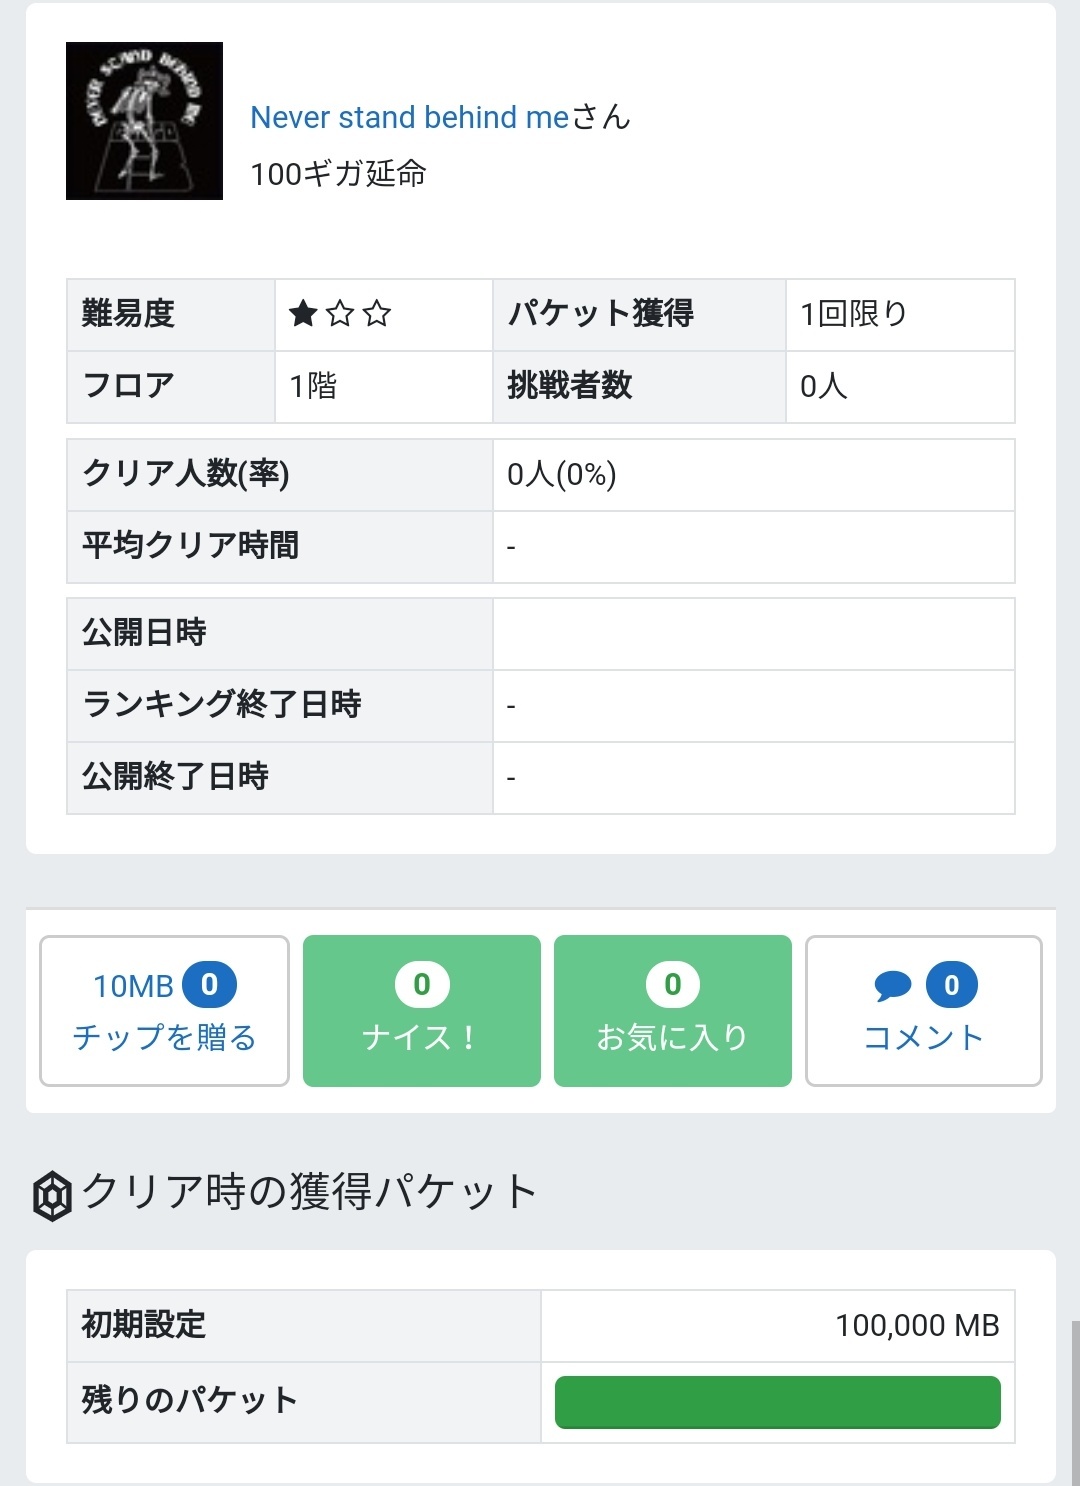This screenshot has width=1080, height=1486.
Task: Click the 100ギガ延命 title text
Action: (338, 174)
